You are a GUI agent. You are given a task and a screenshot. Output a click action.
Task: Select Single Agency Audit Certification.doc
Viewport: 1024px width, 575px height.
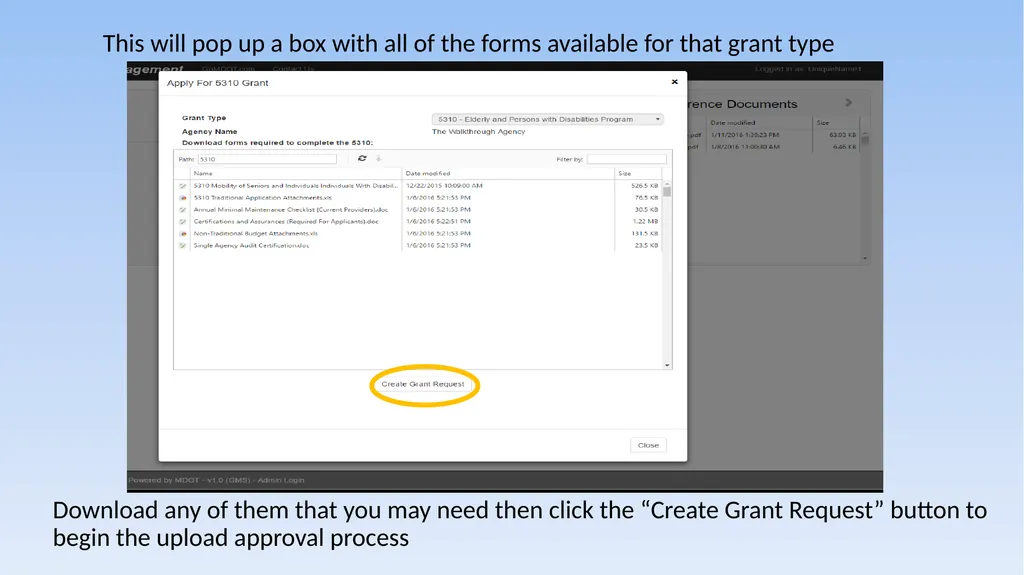(251, 246)
